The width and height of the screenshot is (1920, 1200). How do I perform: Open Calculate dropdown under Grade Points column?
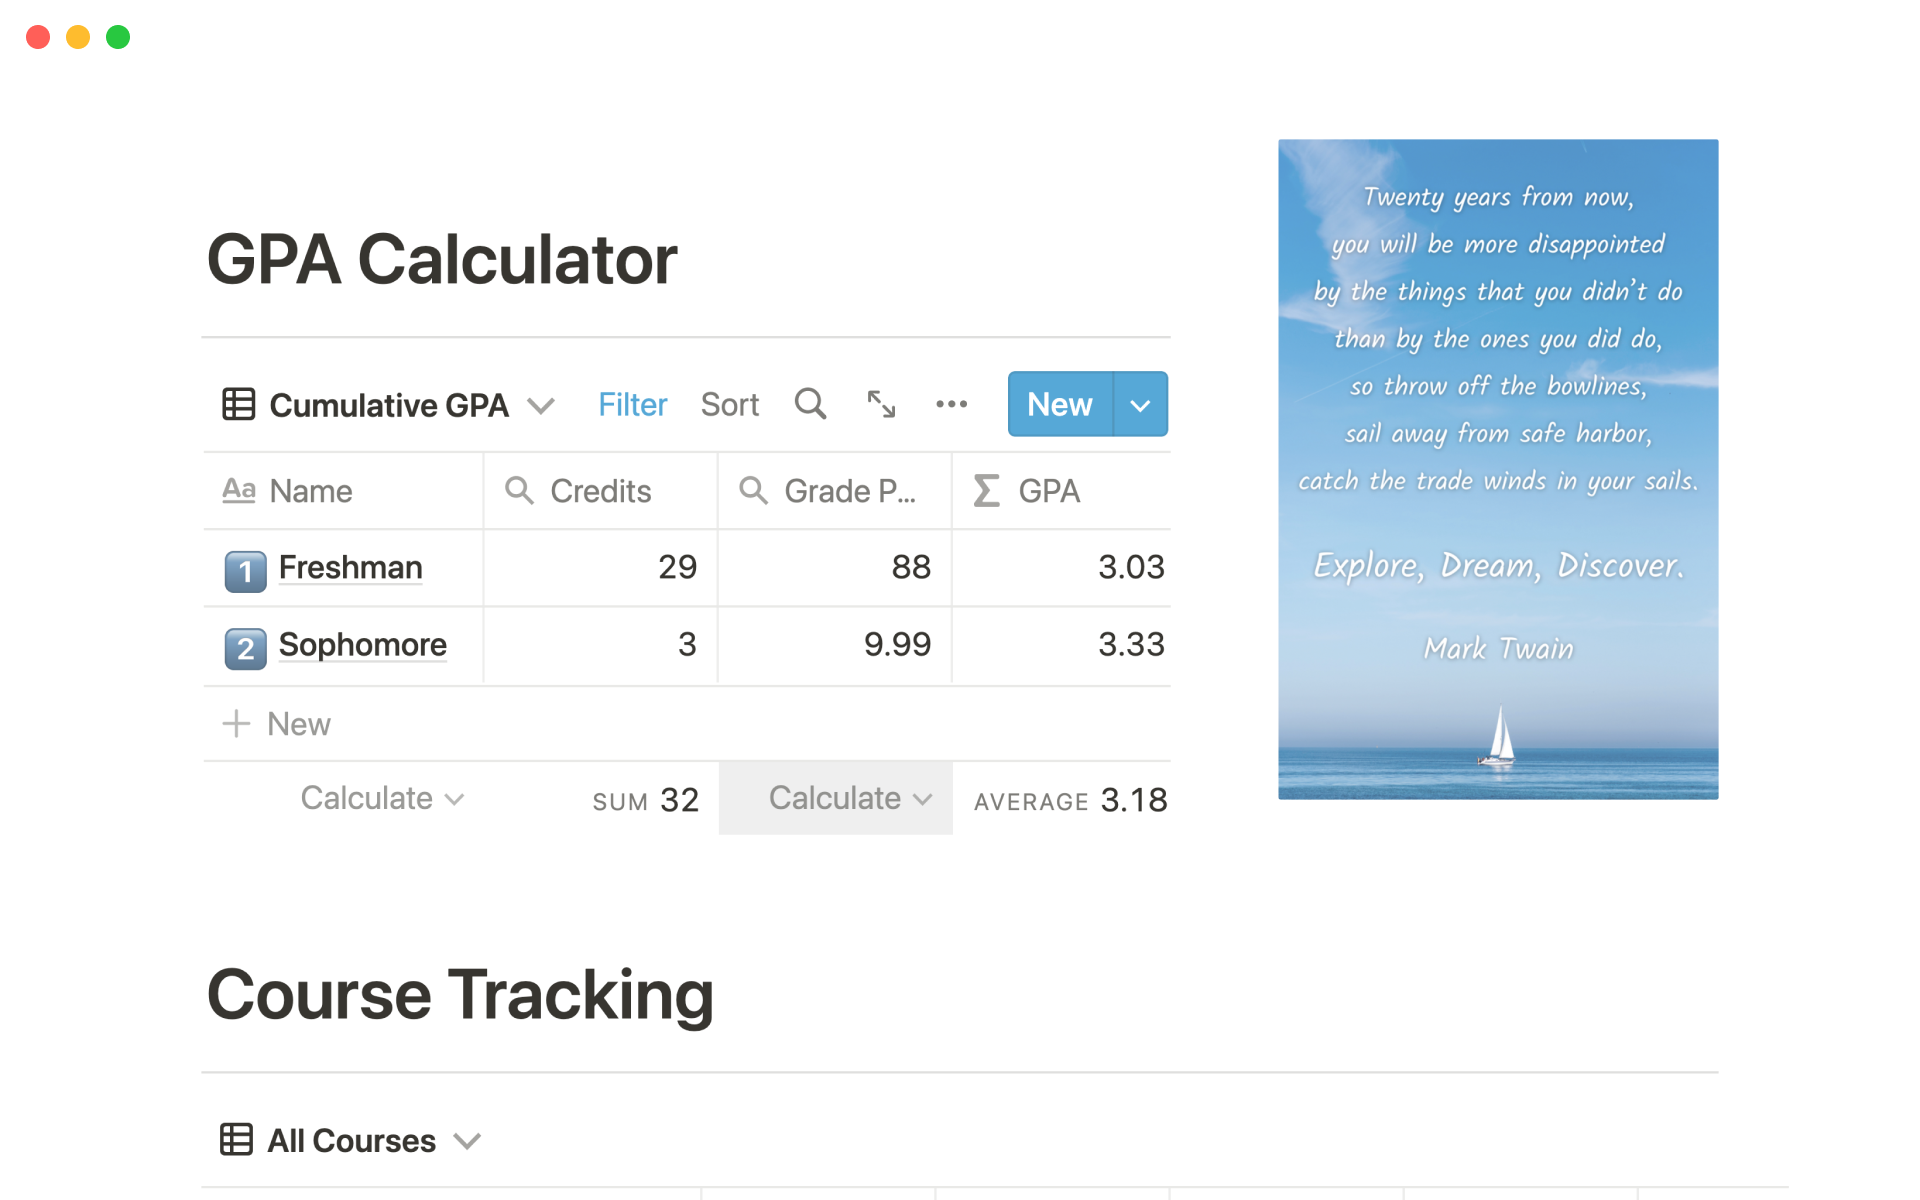tap(849, 798)
